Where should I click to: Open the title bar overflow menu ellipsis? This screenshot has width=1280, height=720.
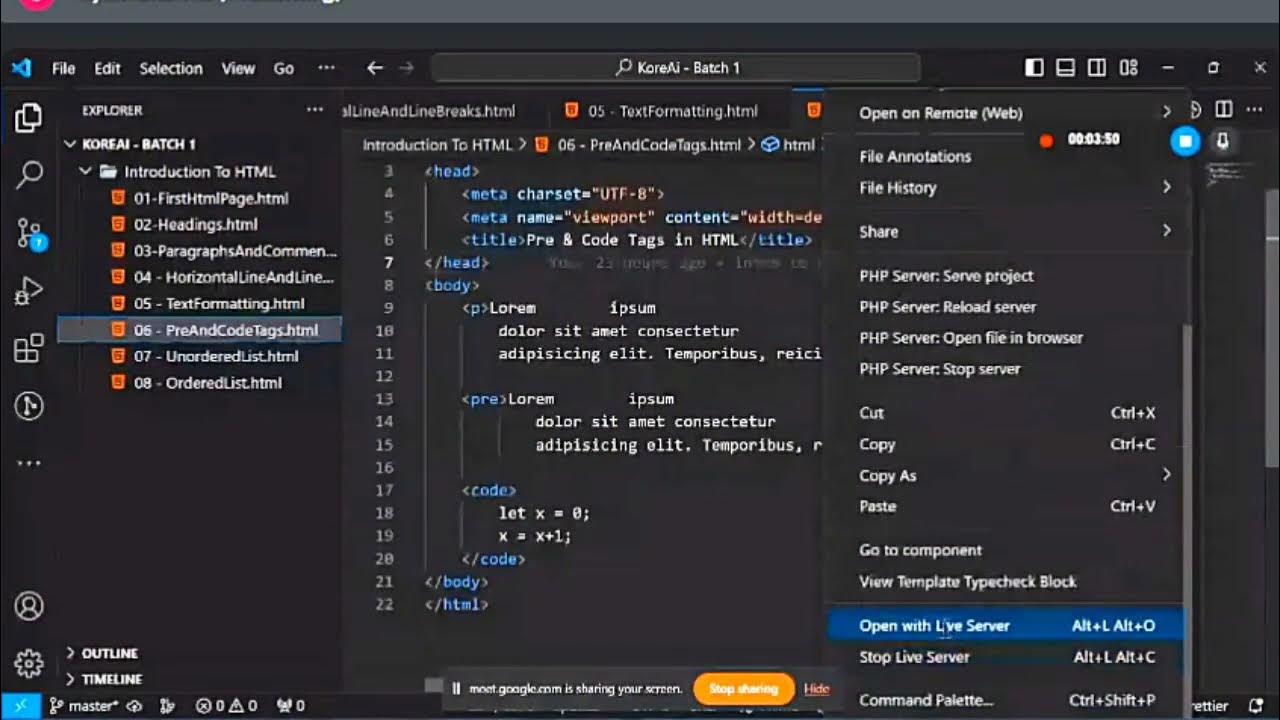[x=326, y=68]
